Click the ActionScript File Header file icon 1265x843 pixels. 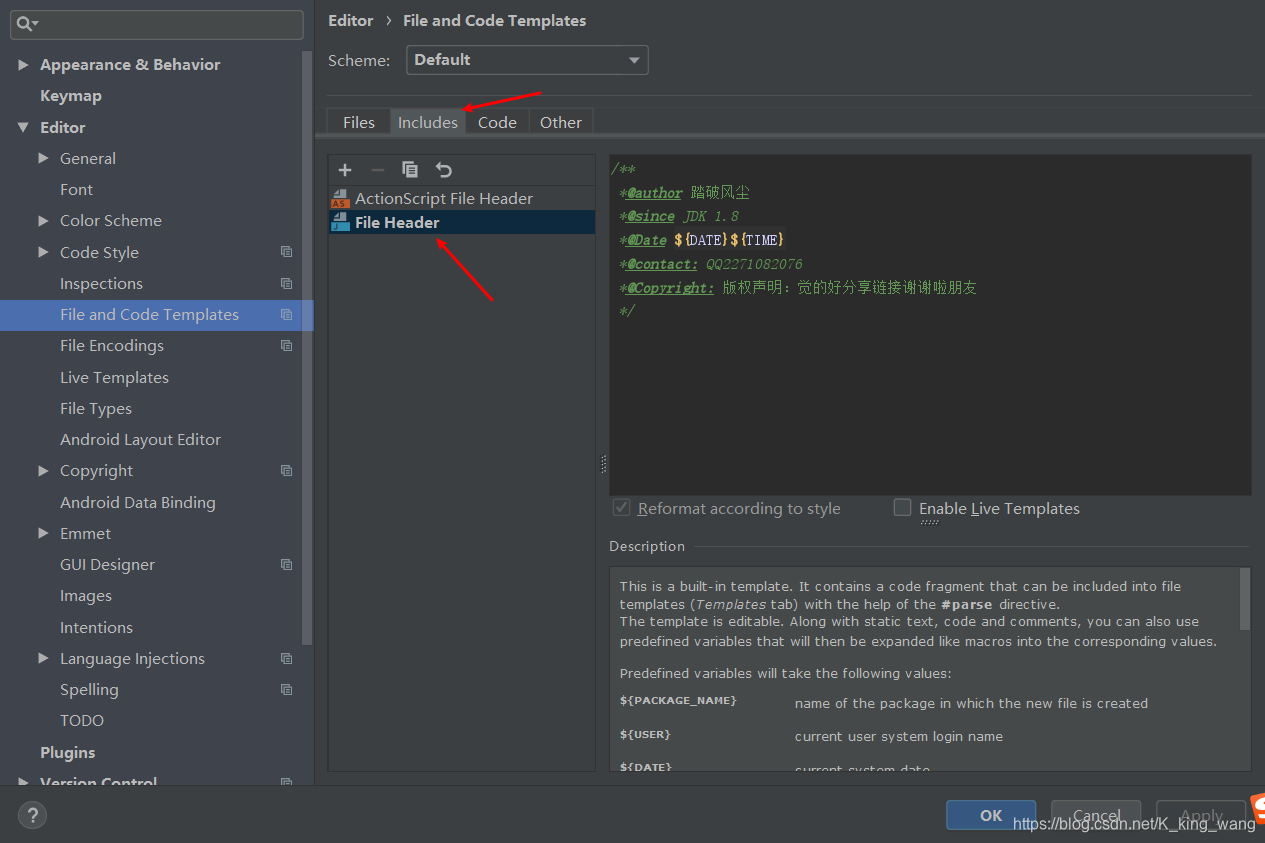340,198
